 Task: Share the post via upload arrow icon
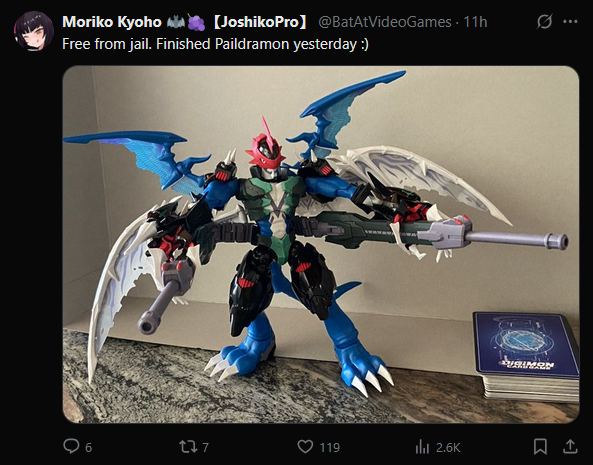(x=570, y=446)
